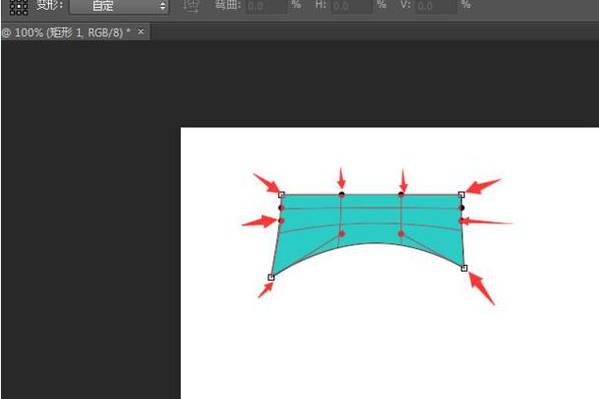This screenshot has height=399, width=599.
Task: Click the right black control point on top edge
Action: [401, 195]
